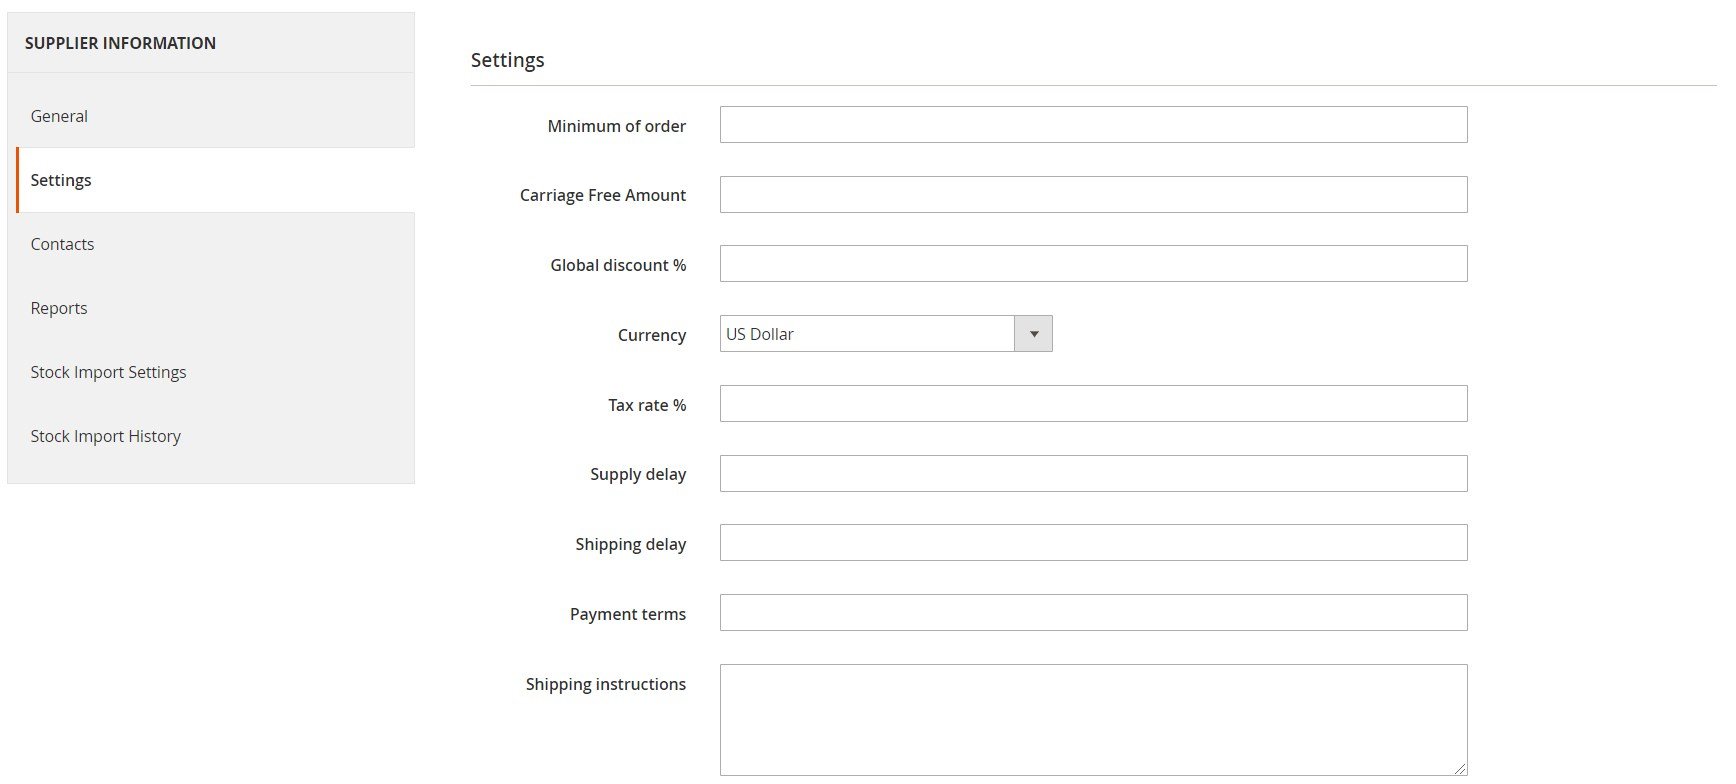This screenshot has height=784, width=1736.
Task: Click the Carriage Free Amount label
Action: [603, 195]
